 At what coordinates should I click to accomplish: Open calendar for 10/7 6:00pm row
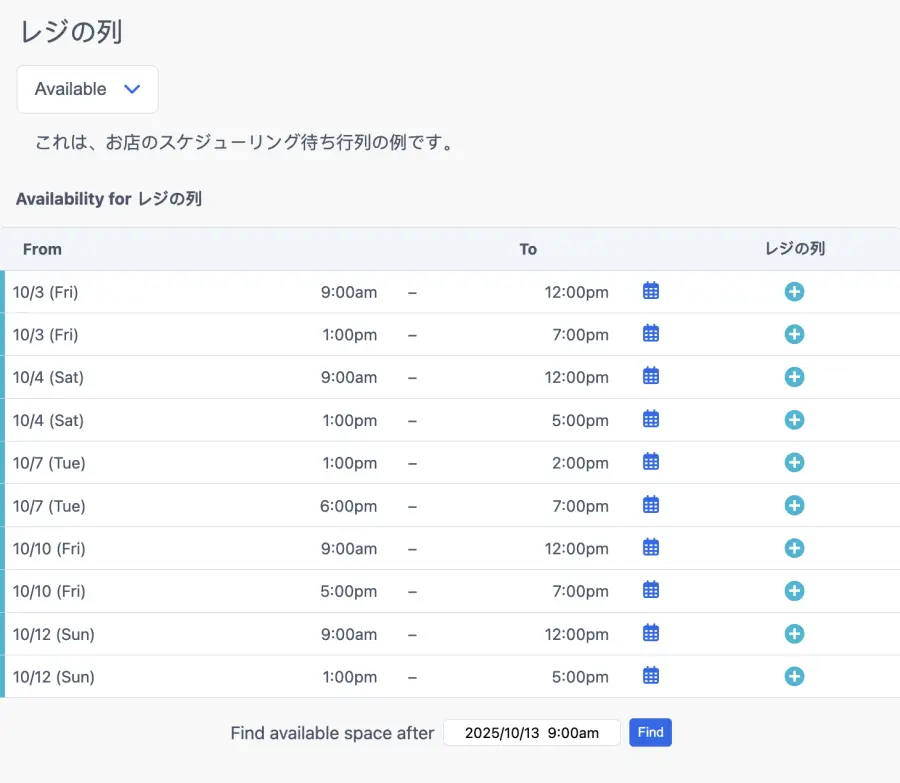pyautogui.click(x=651, y=505)
